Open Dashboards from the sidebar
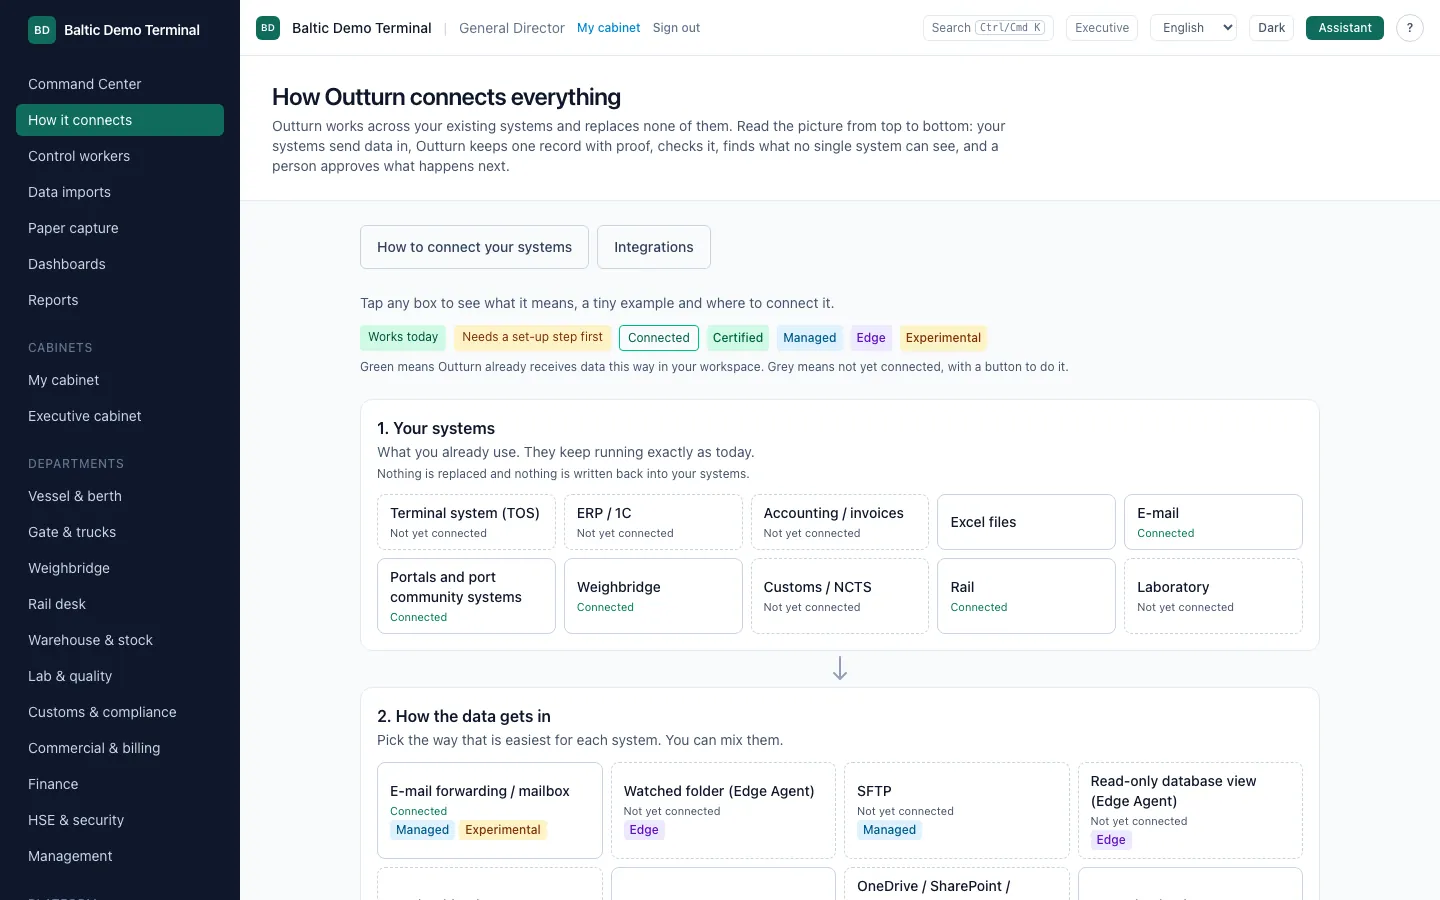The image size is (1440, 900). tap(120, 264)
